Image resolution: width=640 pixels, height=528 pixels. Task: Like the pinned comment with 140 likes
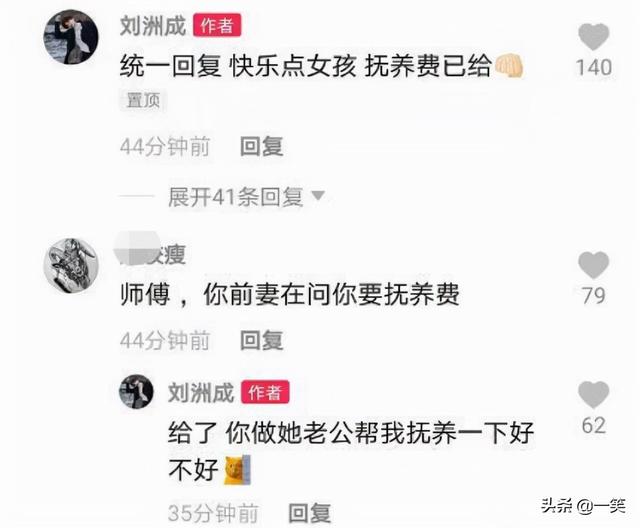(593, 37)
